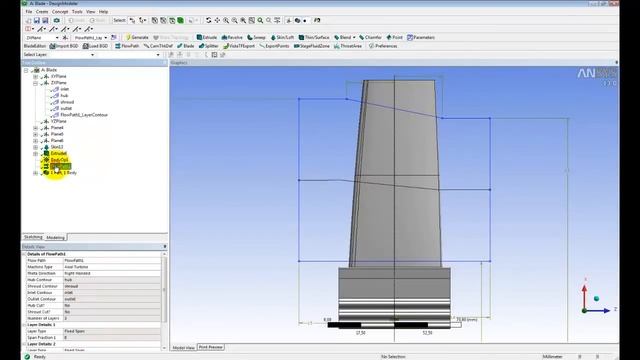Select the Extrude4 feature in tree
The height and width of the screenshot is (360, 640).
coord(59,153)
